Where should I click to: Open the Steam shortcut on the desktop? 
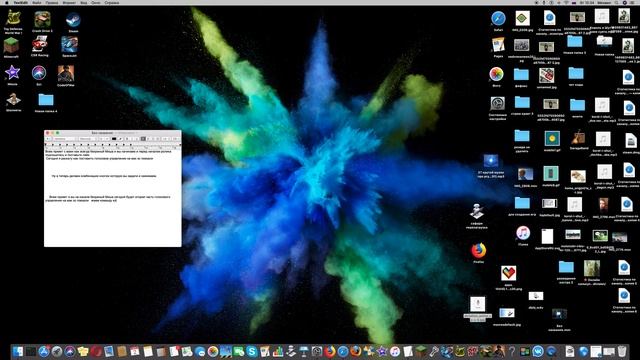[73, 20]
